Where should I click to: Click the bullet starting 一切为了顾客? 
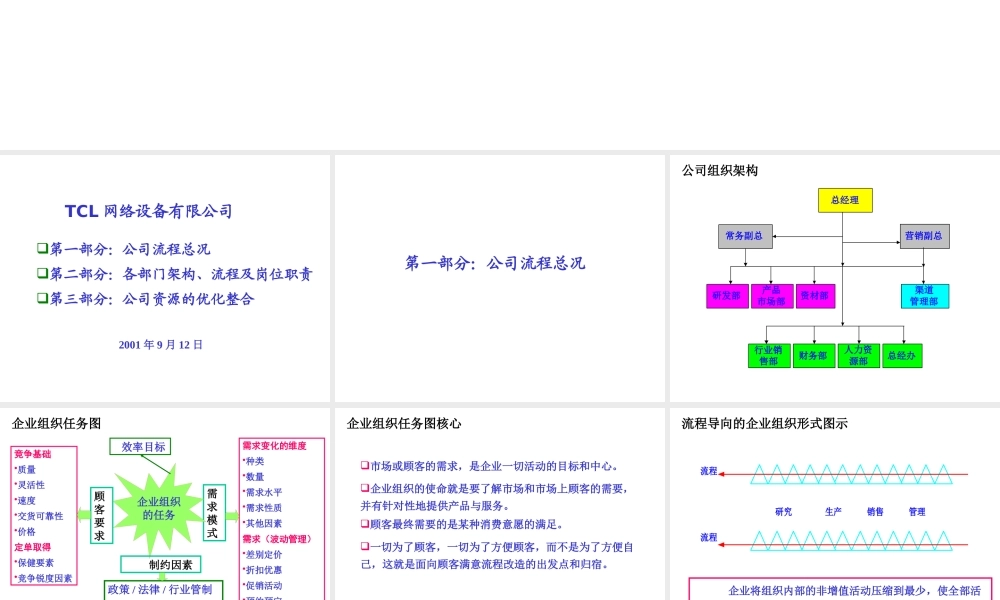[x=497, y=555]
